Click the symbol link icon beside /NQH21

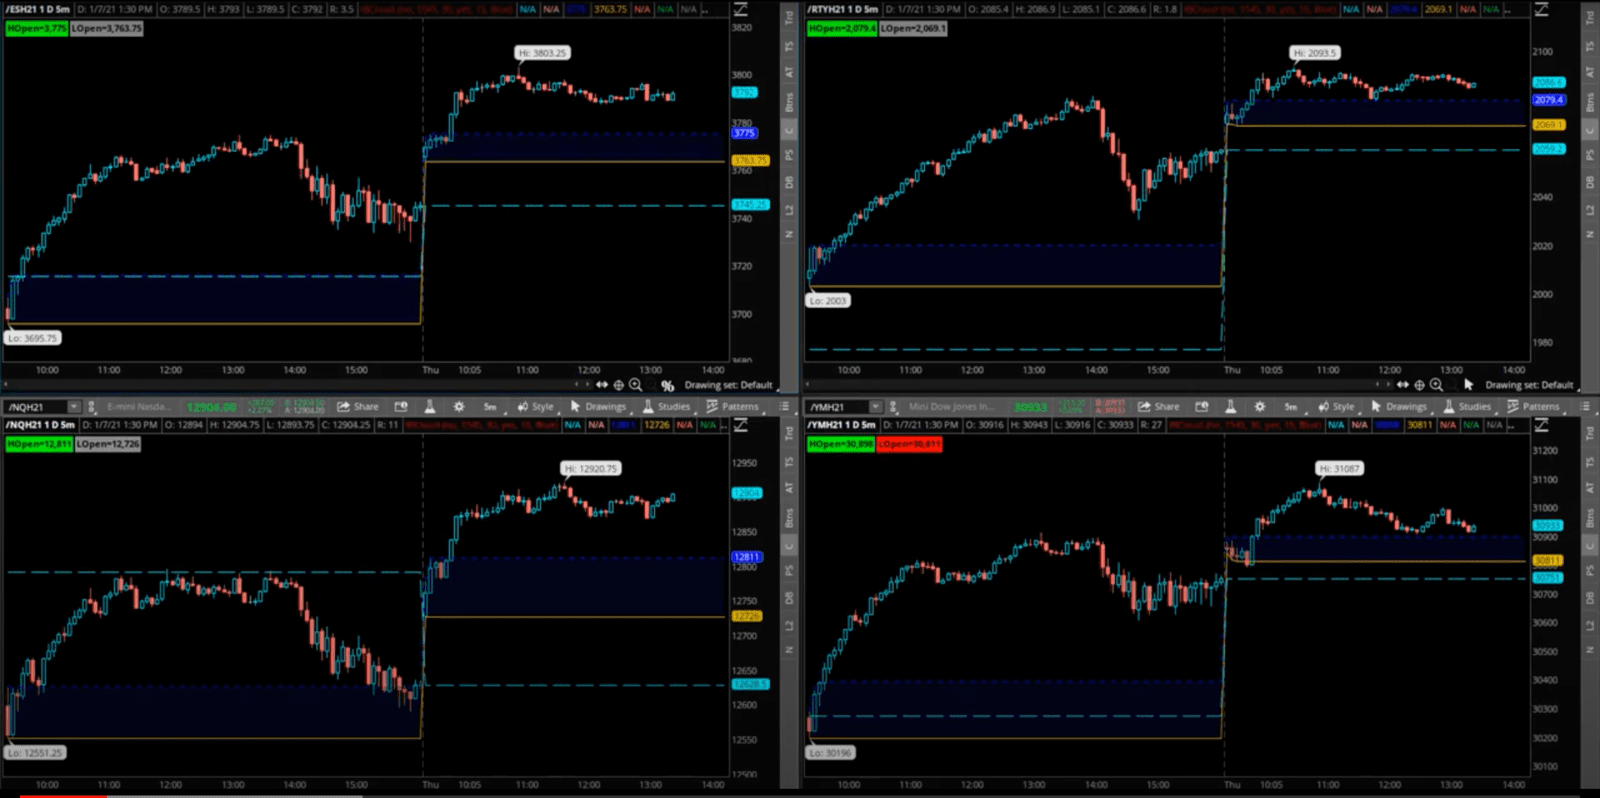tap(91, 407)
